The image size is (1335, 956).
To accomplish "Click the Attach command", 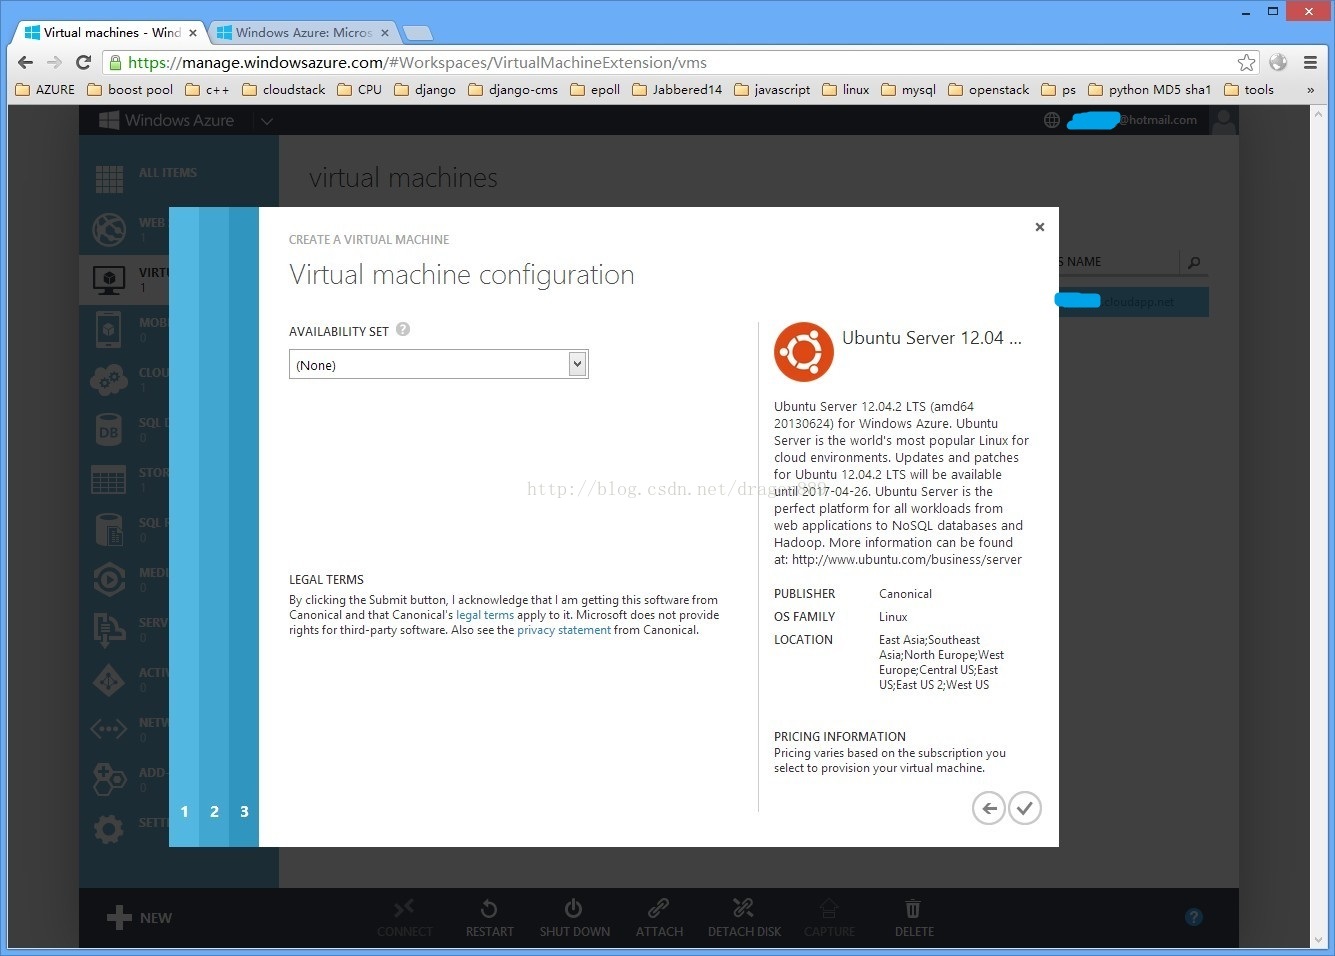I will 659,918.
